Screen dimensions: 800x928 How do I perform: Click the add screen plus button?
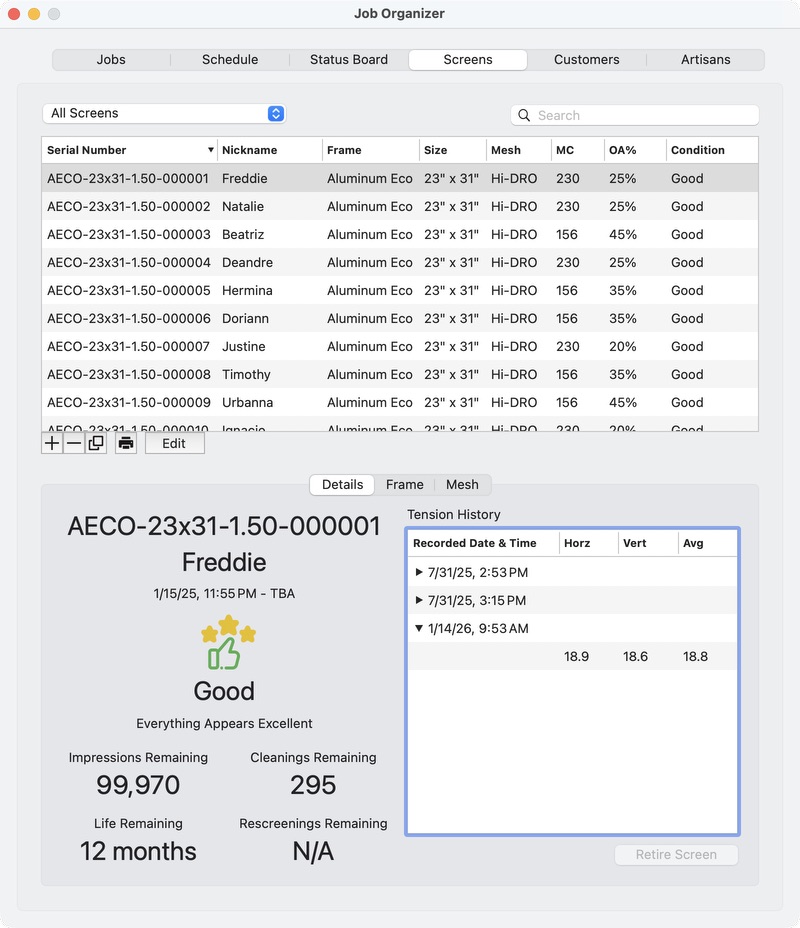52,443
